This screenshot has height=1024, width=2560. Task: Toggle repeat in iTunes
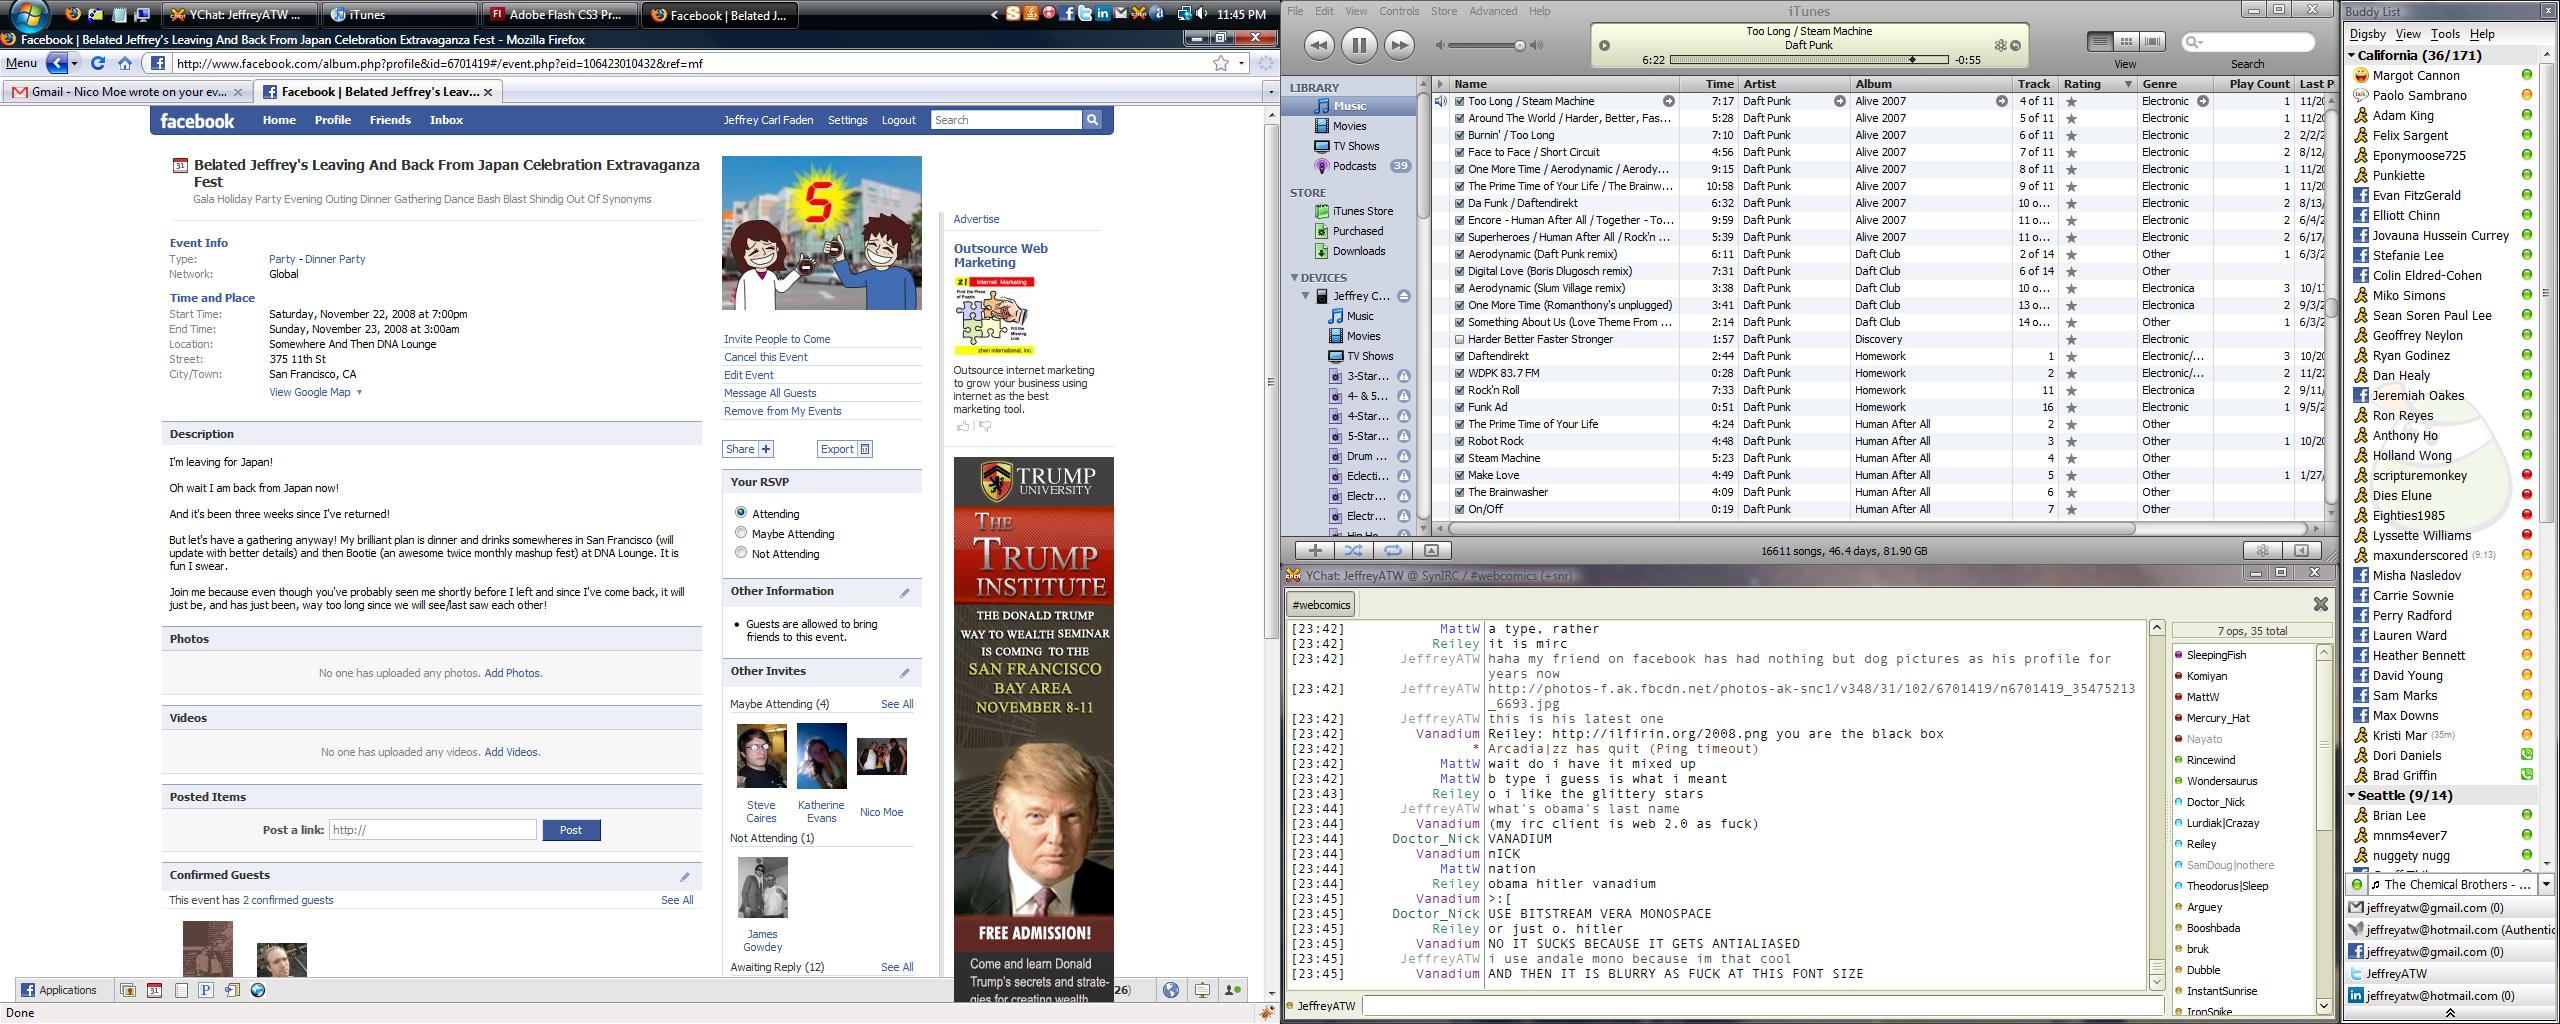coord(1392,550)
